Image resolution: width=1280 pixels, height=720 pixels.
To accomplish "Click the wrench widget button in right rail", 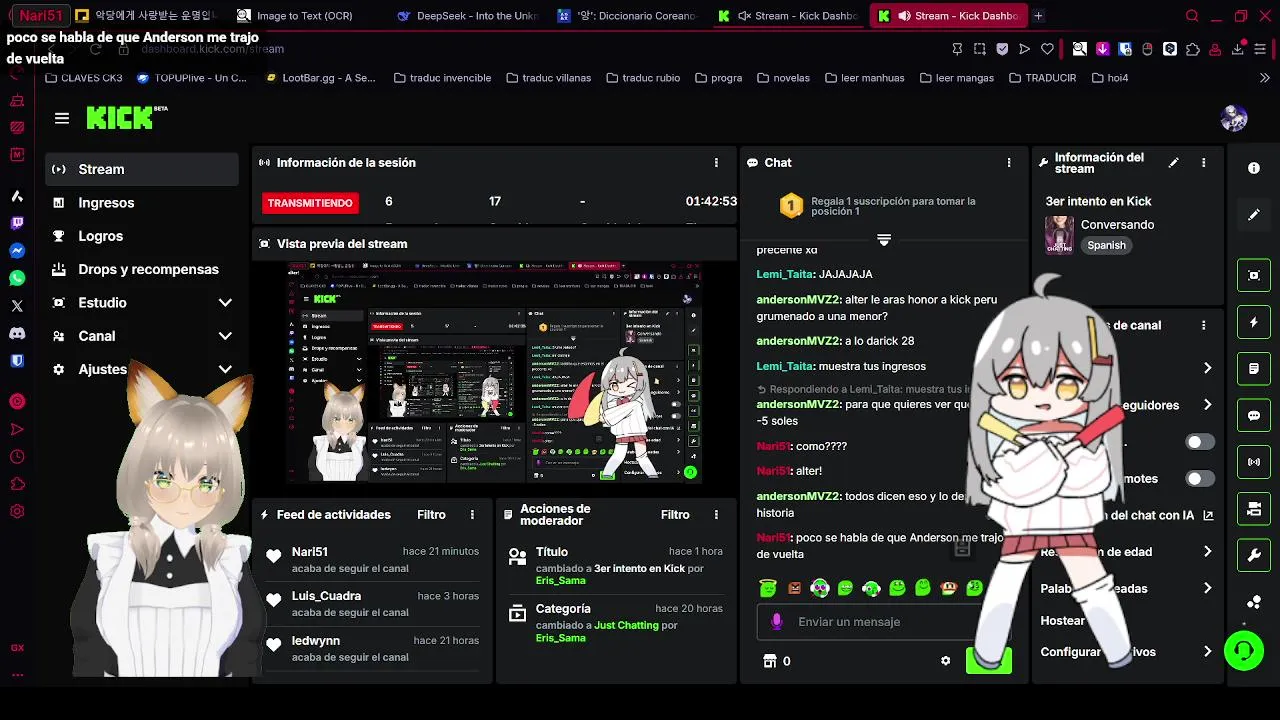I will pos(1254,555).
